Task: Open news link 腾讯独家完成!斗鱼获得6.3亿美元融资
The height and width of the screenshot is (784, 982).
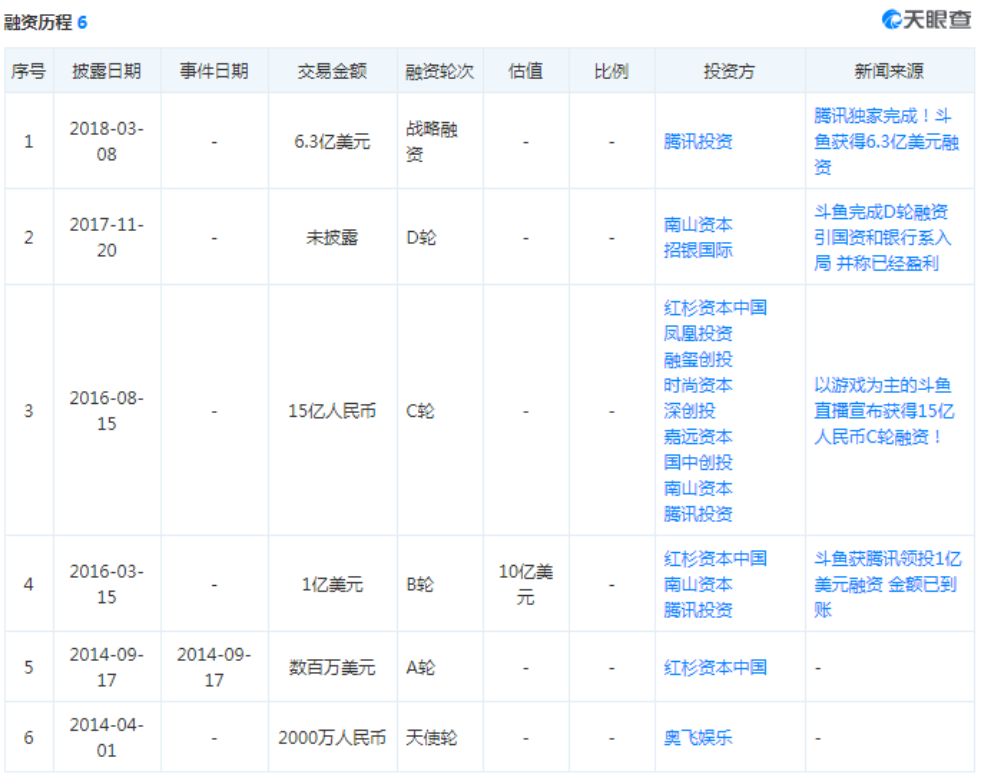Action: (886, 142)
